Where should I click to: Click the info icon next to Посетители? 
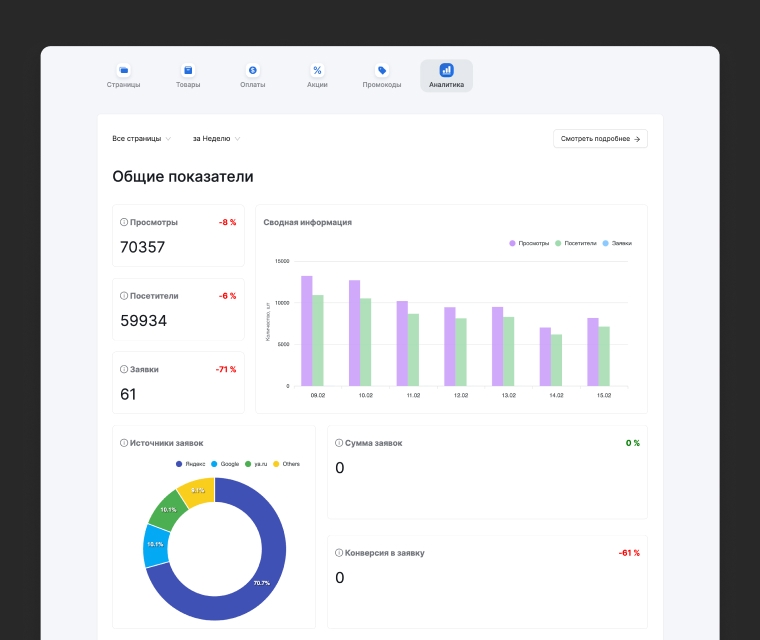(124, 296)
